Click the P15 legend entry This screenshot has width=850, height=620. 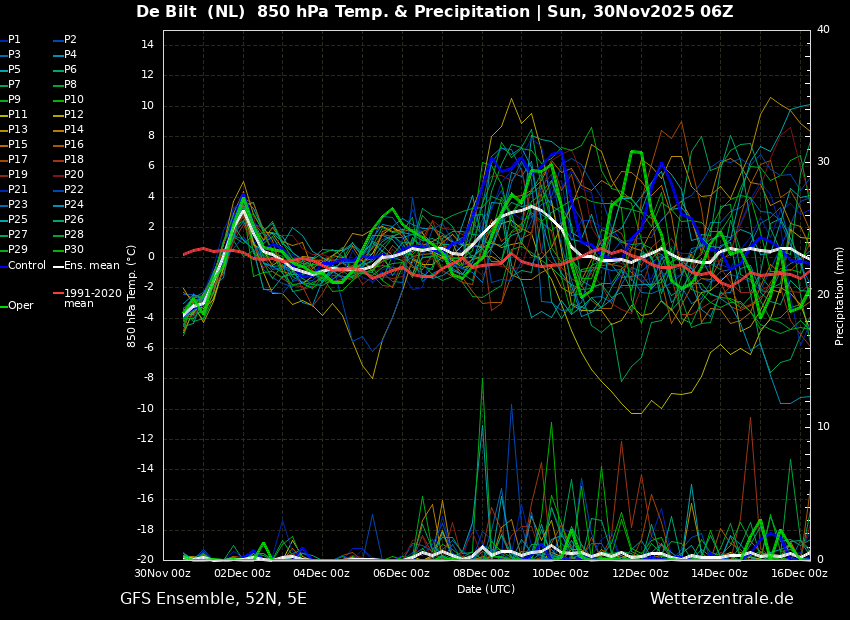14,145
